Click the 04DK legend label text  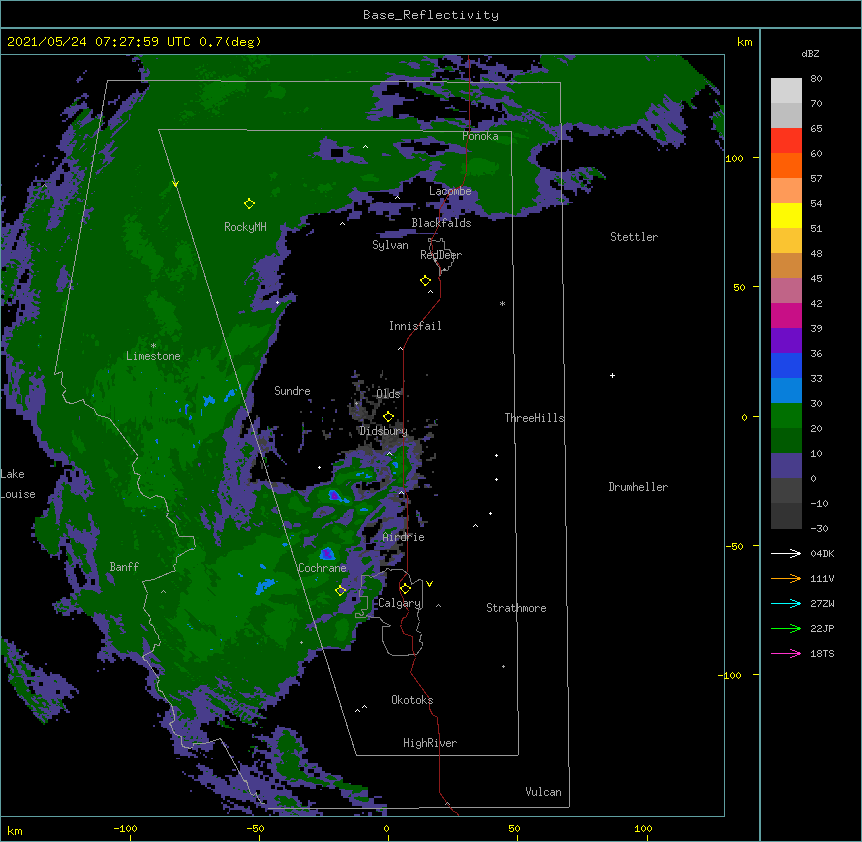(x=822, y=553)
